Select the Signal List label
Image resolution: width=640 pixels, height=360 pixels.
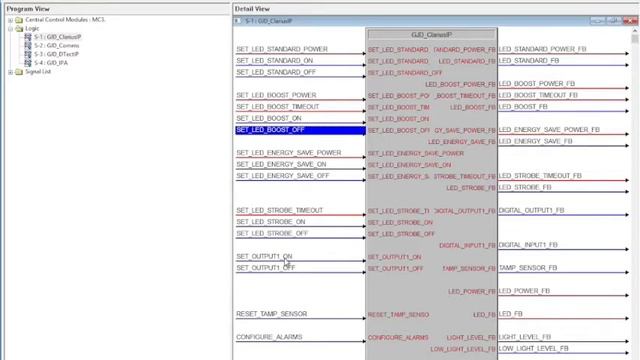[38, 71]
